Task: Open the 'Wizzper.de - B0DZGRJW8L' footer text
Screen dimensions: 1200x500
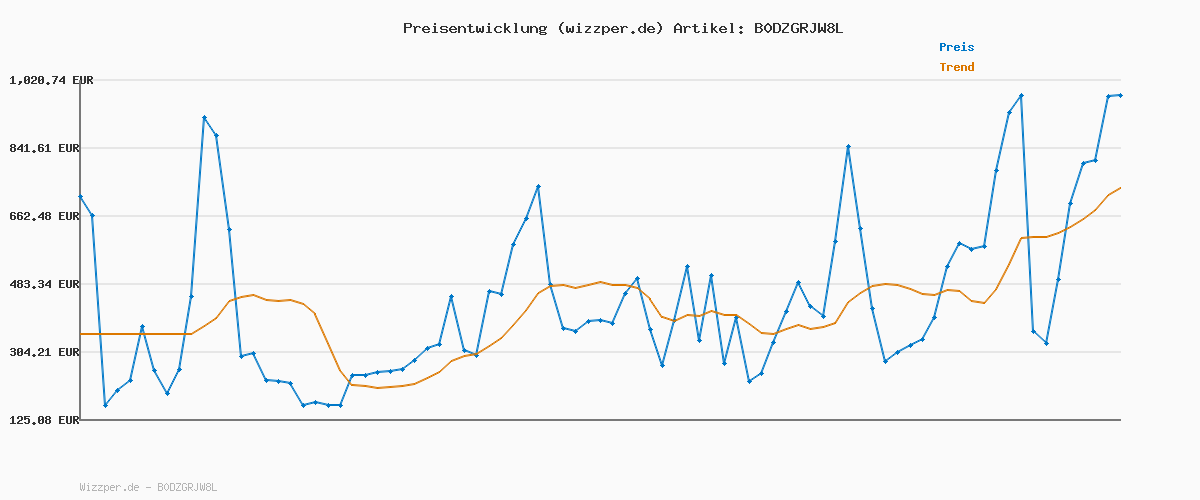Action: pos(148,487)
